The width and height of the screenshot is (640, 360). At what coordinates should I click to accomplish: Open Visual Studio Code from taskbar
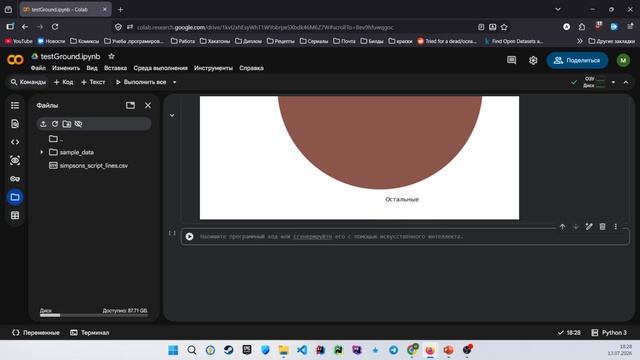[x=302, y=350]
